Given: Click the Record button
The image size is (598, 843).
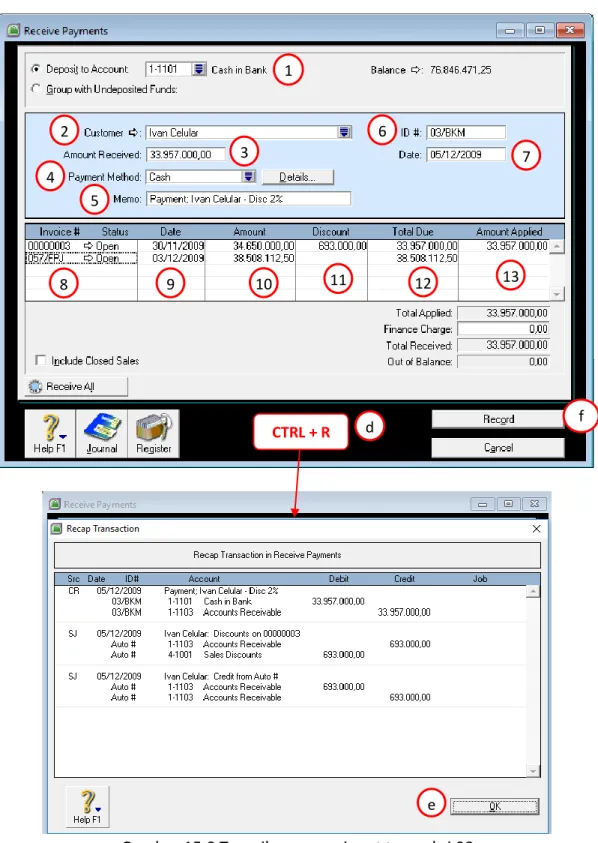Looking at the screenshot, I should pyautogui.click(x=498, y=419).
